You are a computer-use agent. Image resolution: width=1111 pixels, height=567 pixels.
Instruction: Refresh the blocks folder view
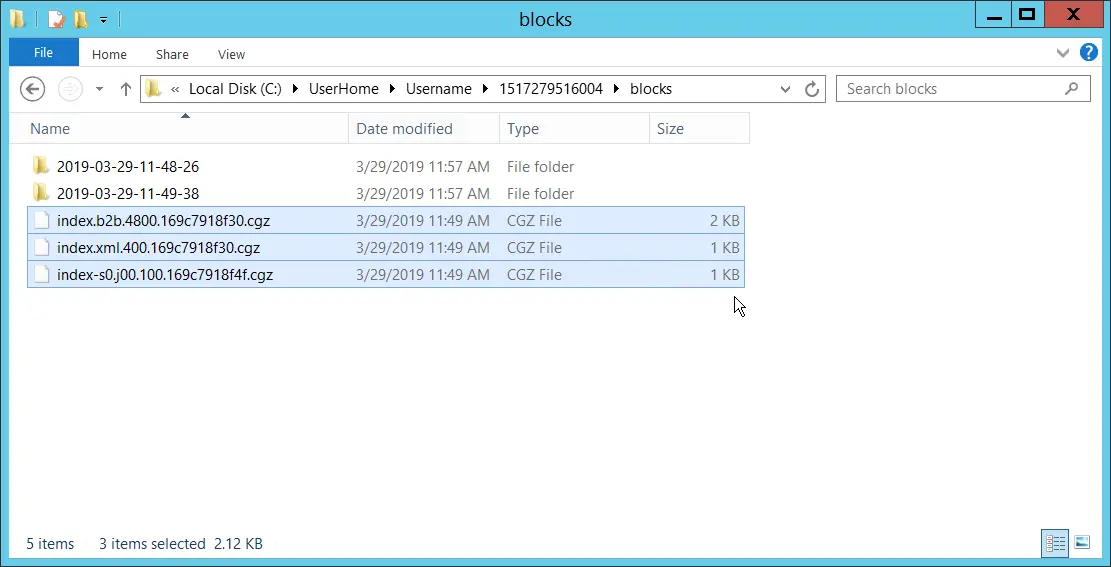812,89
